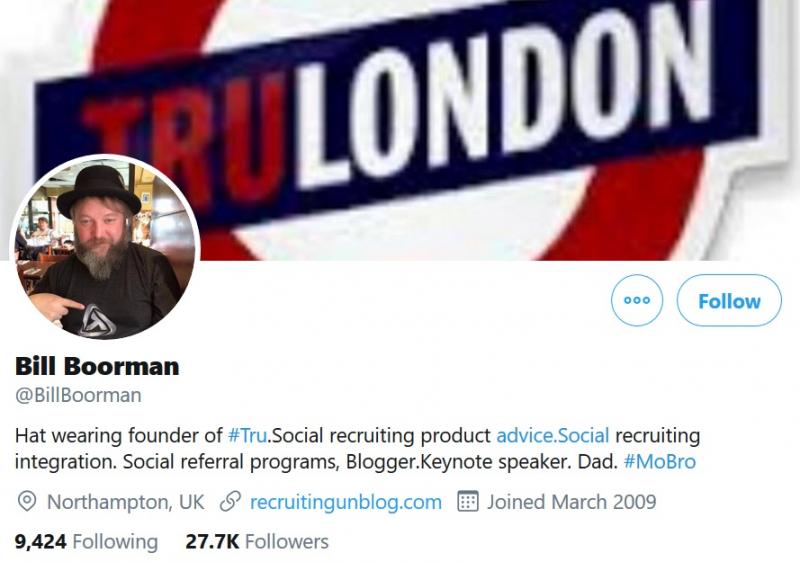Click the Joined March 2009 text
The image size is (800, 562).
571,501
